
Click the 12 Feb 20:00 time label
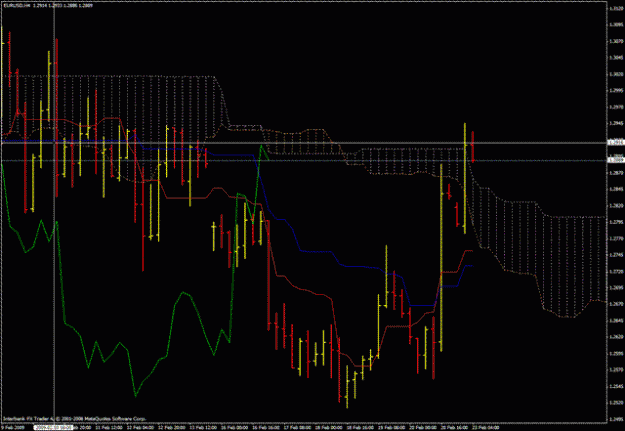pyautogui.click(x=171, y=427)
